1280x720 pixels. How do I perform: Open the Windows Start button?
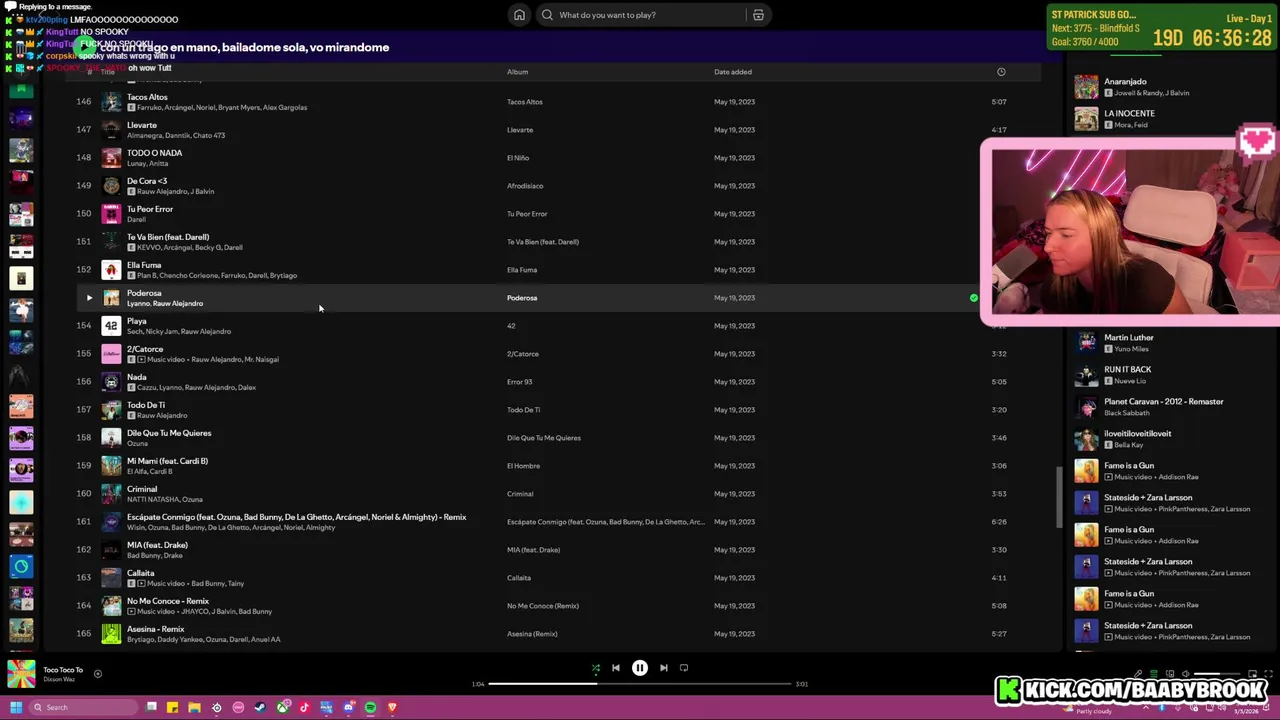pos(16,708)
